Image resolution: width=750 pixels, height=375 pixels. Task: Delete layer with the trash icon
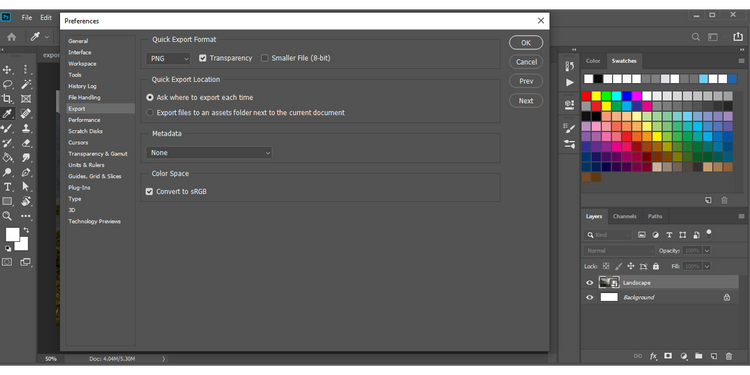[728, 356]
